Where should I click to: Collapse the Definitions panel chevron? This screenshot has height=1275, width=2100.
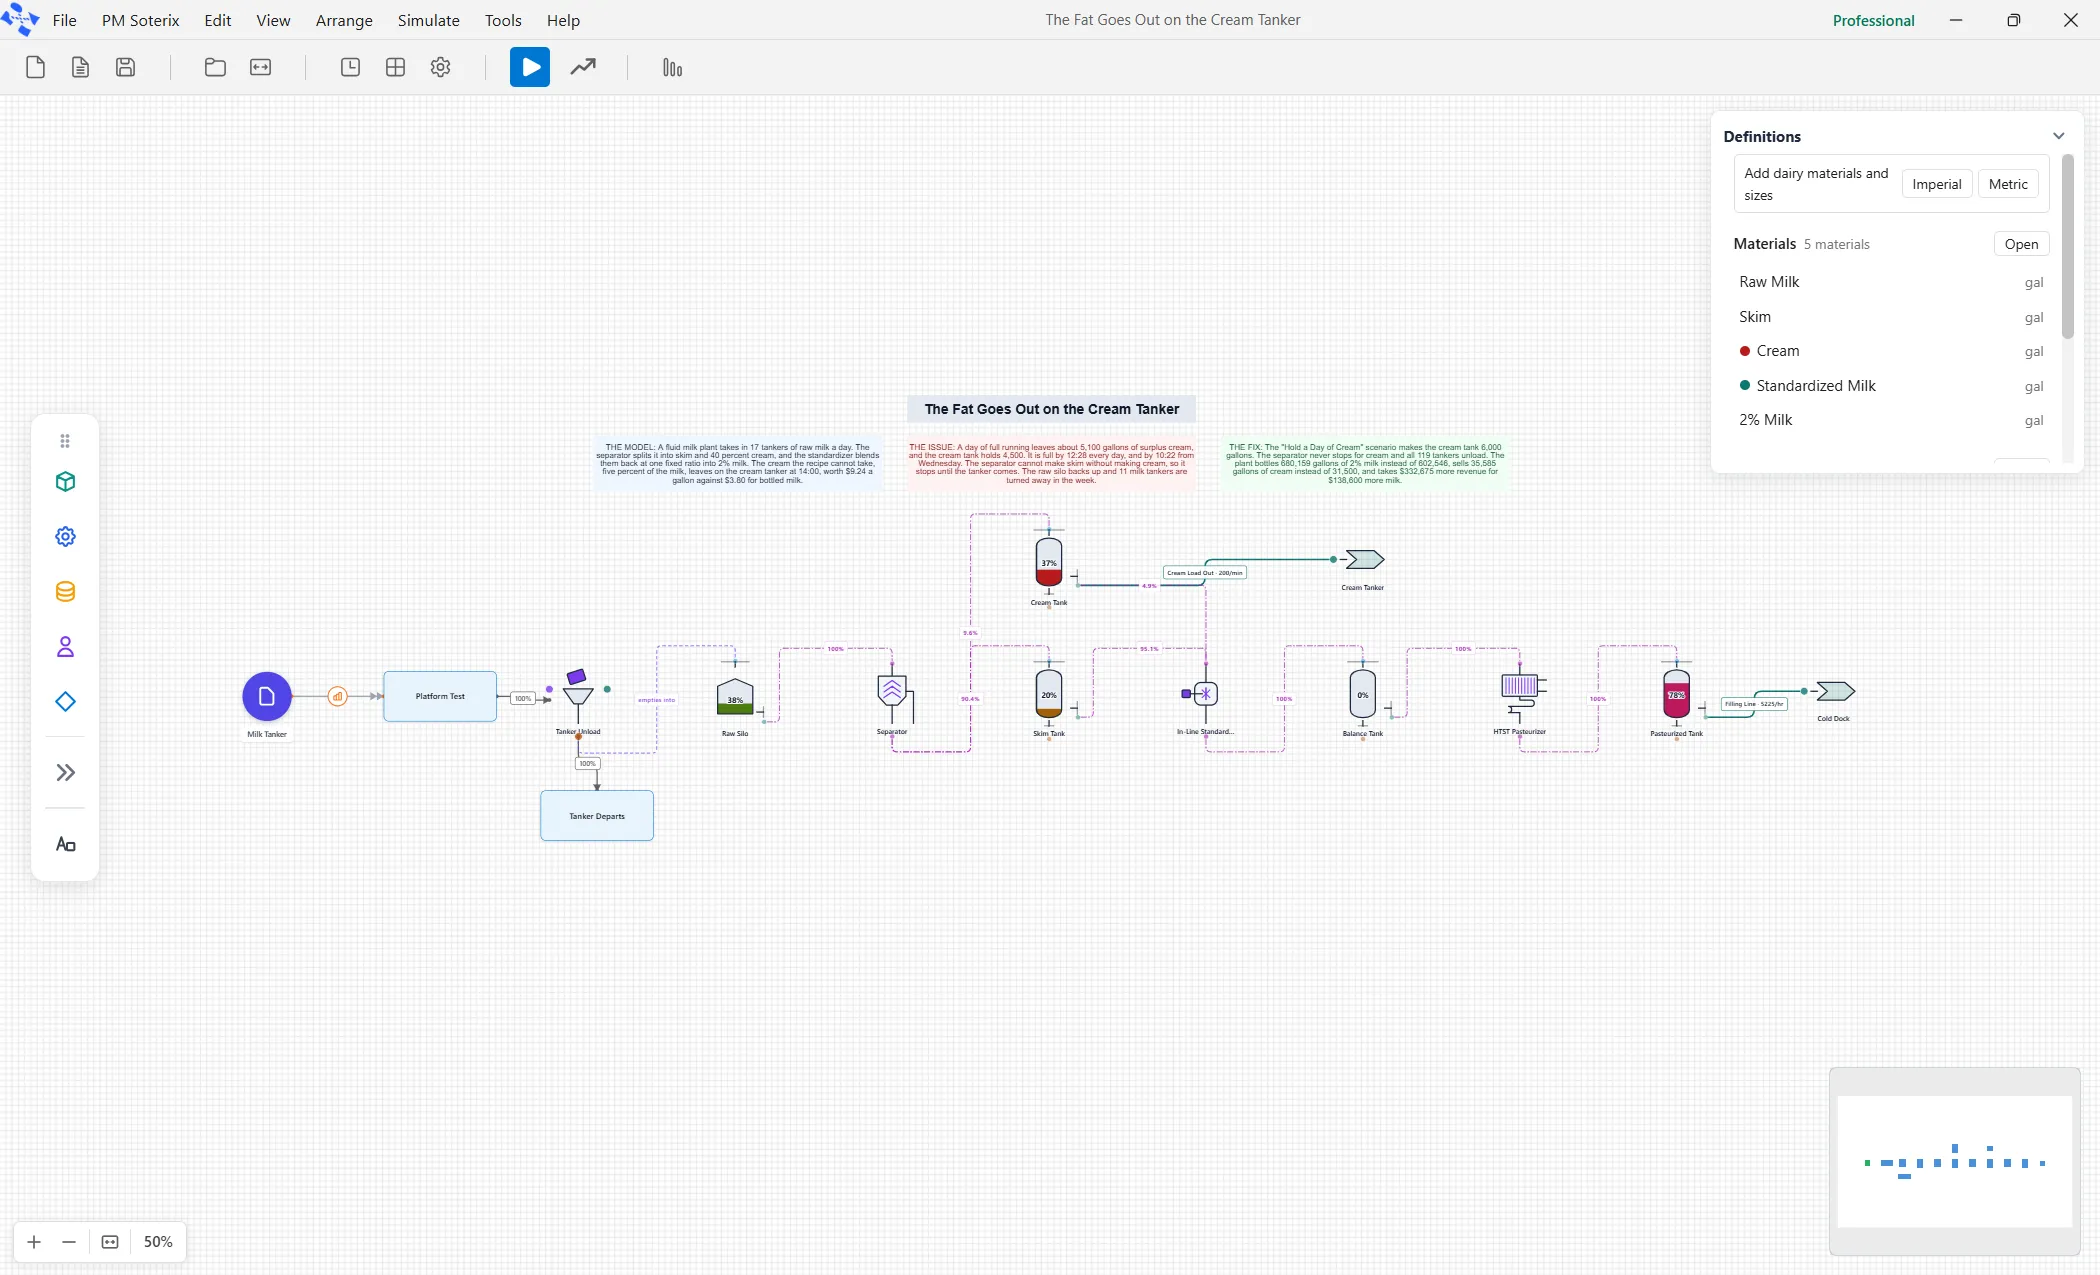2058,136
